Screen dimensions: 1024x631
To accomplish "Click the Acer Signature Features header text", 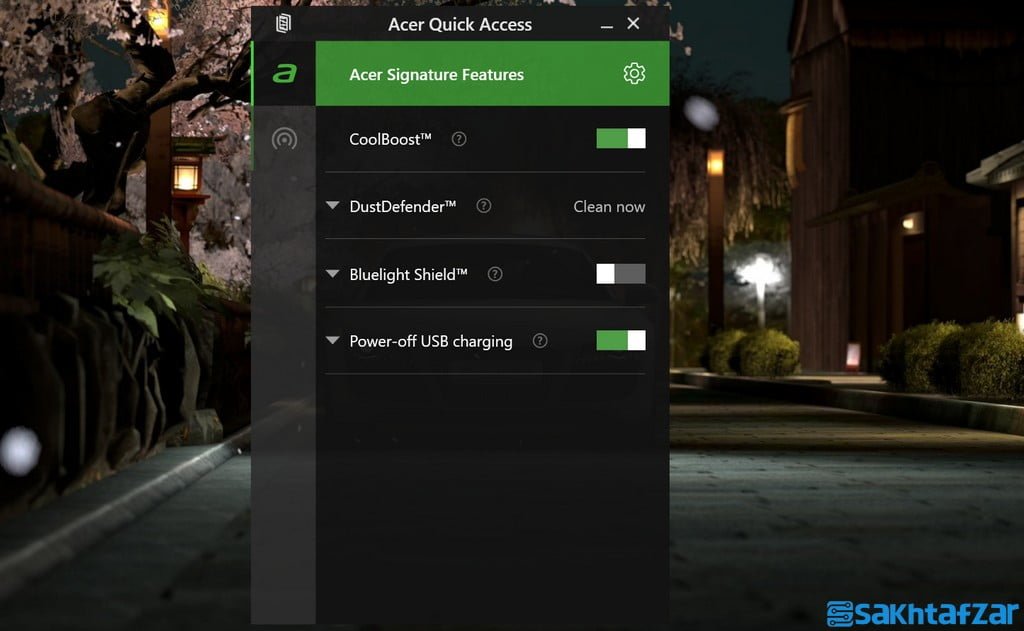I will 436,75.
